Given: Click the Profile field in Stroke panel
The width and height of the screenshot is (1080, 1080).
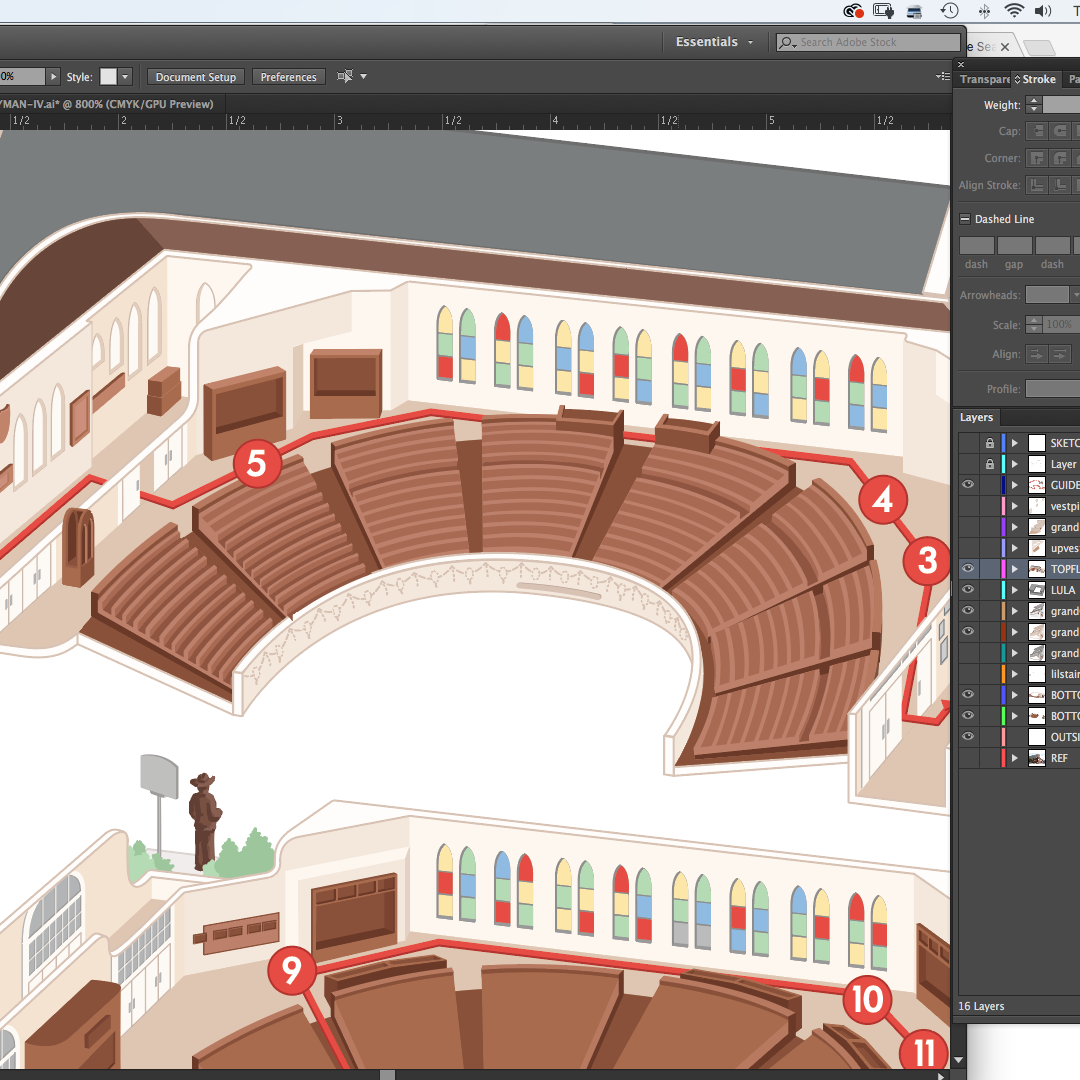Looking at the screenshot, I should point(1052,388).
